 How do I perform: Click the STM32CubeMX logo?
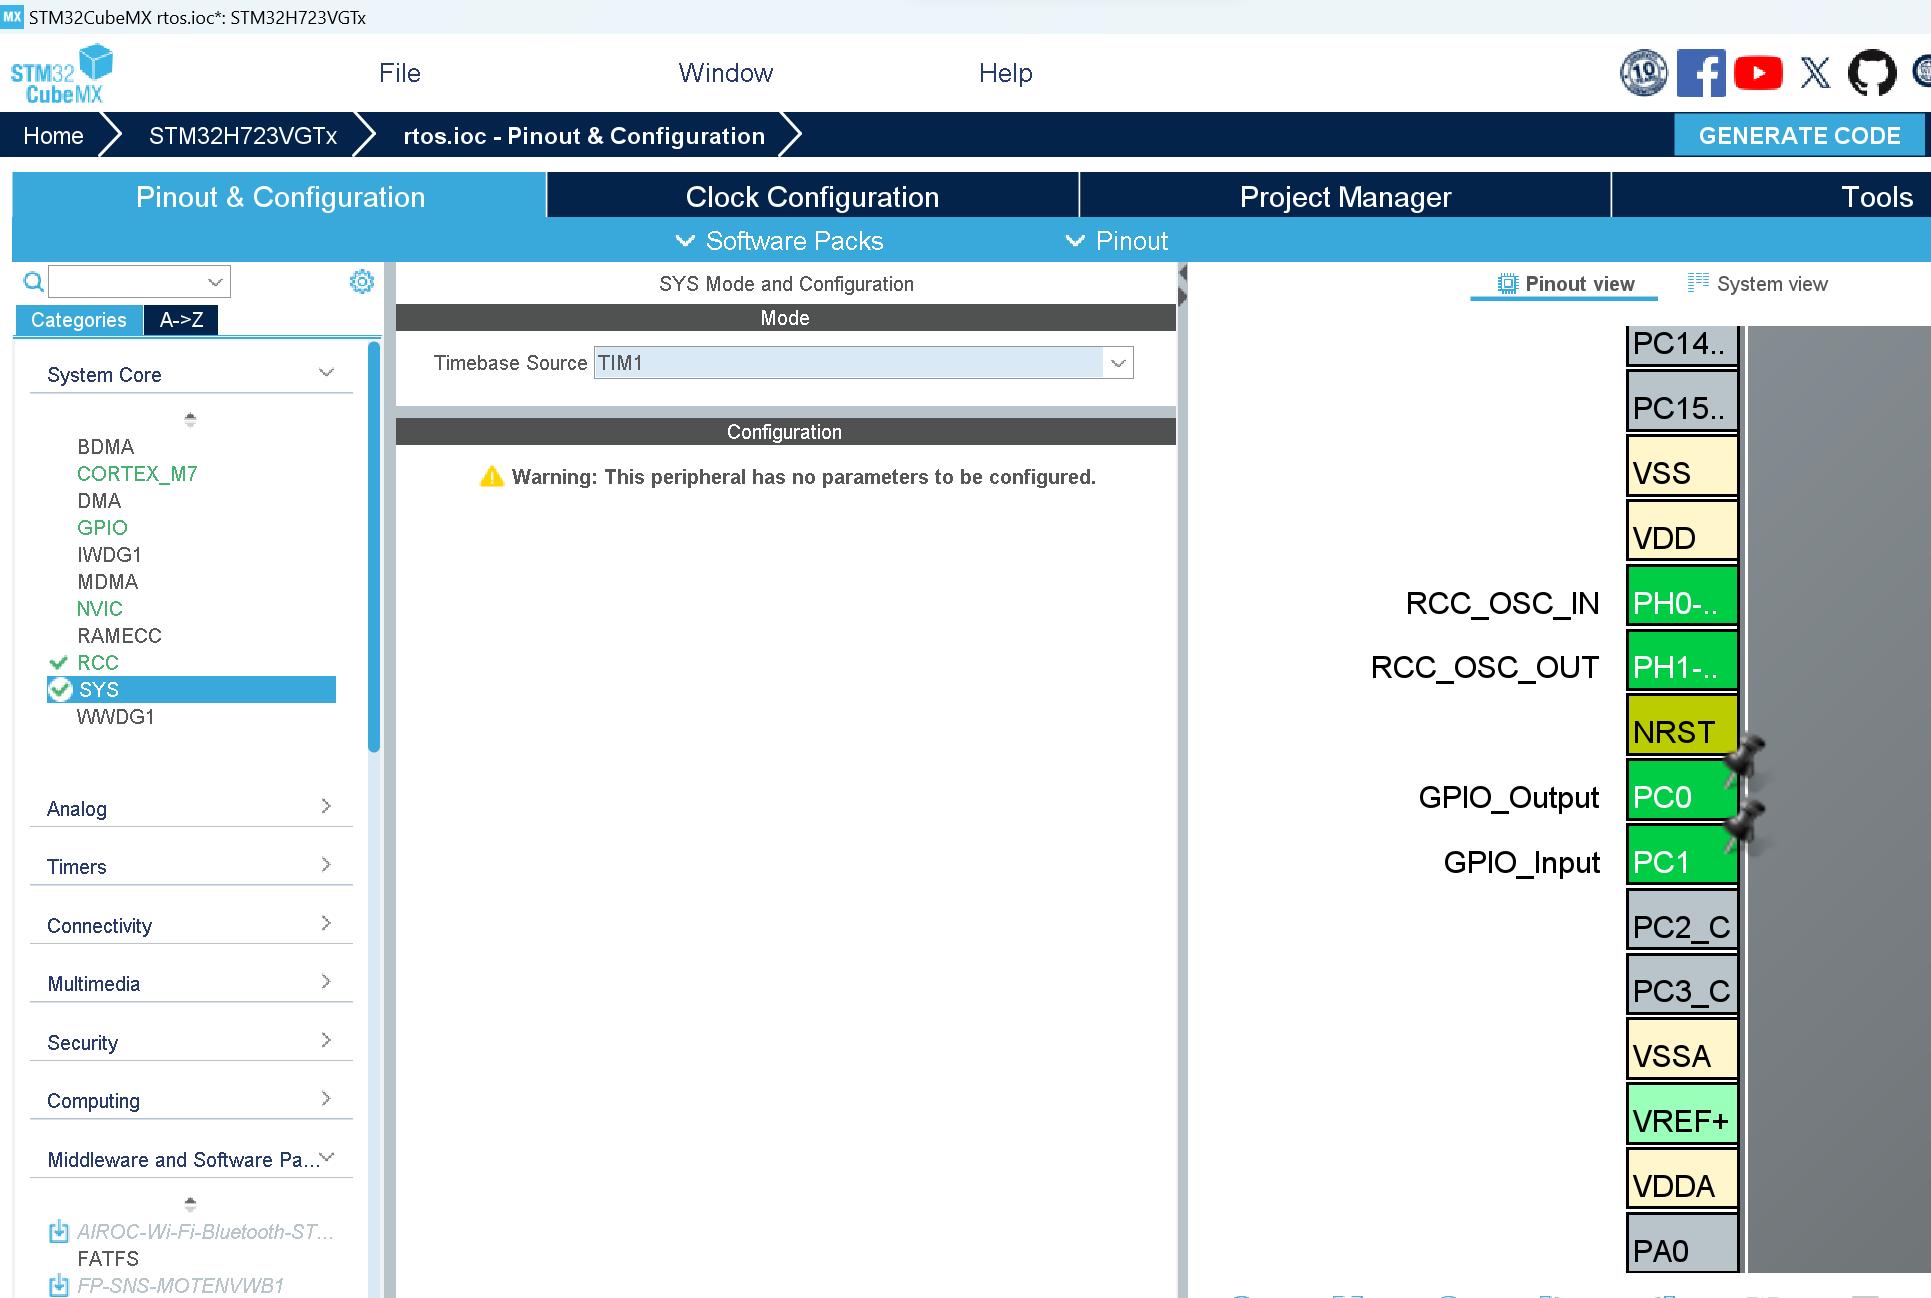pos(62,74)
